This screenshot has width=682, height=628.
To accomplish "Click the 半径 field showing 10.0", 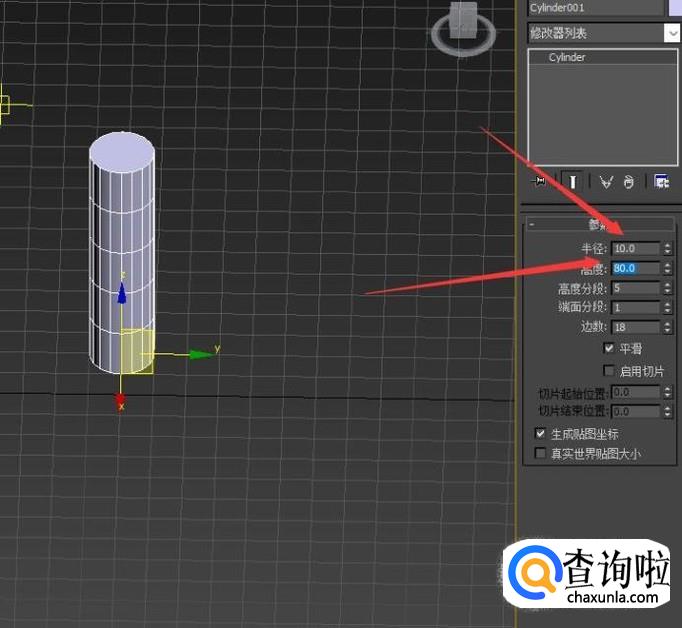I will [635, 248].
